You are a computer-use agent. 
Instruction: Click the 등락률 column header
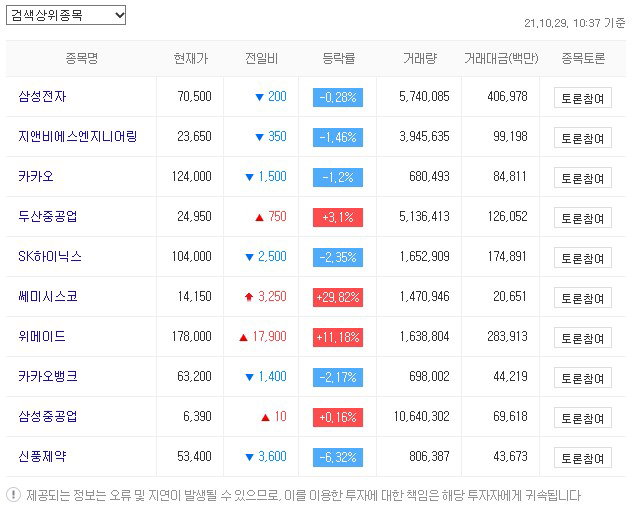tap(338, 58)
